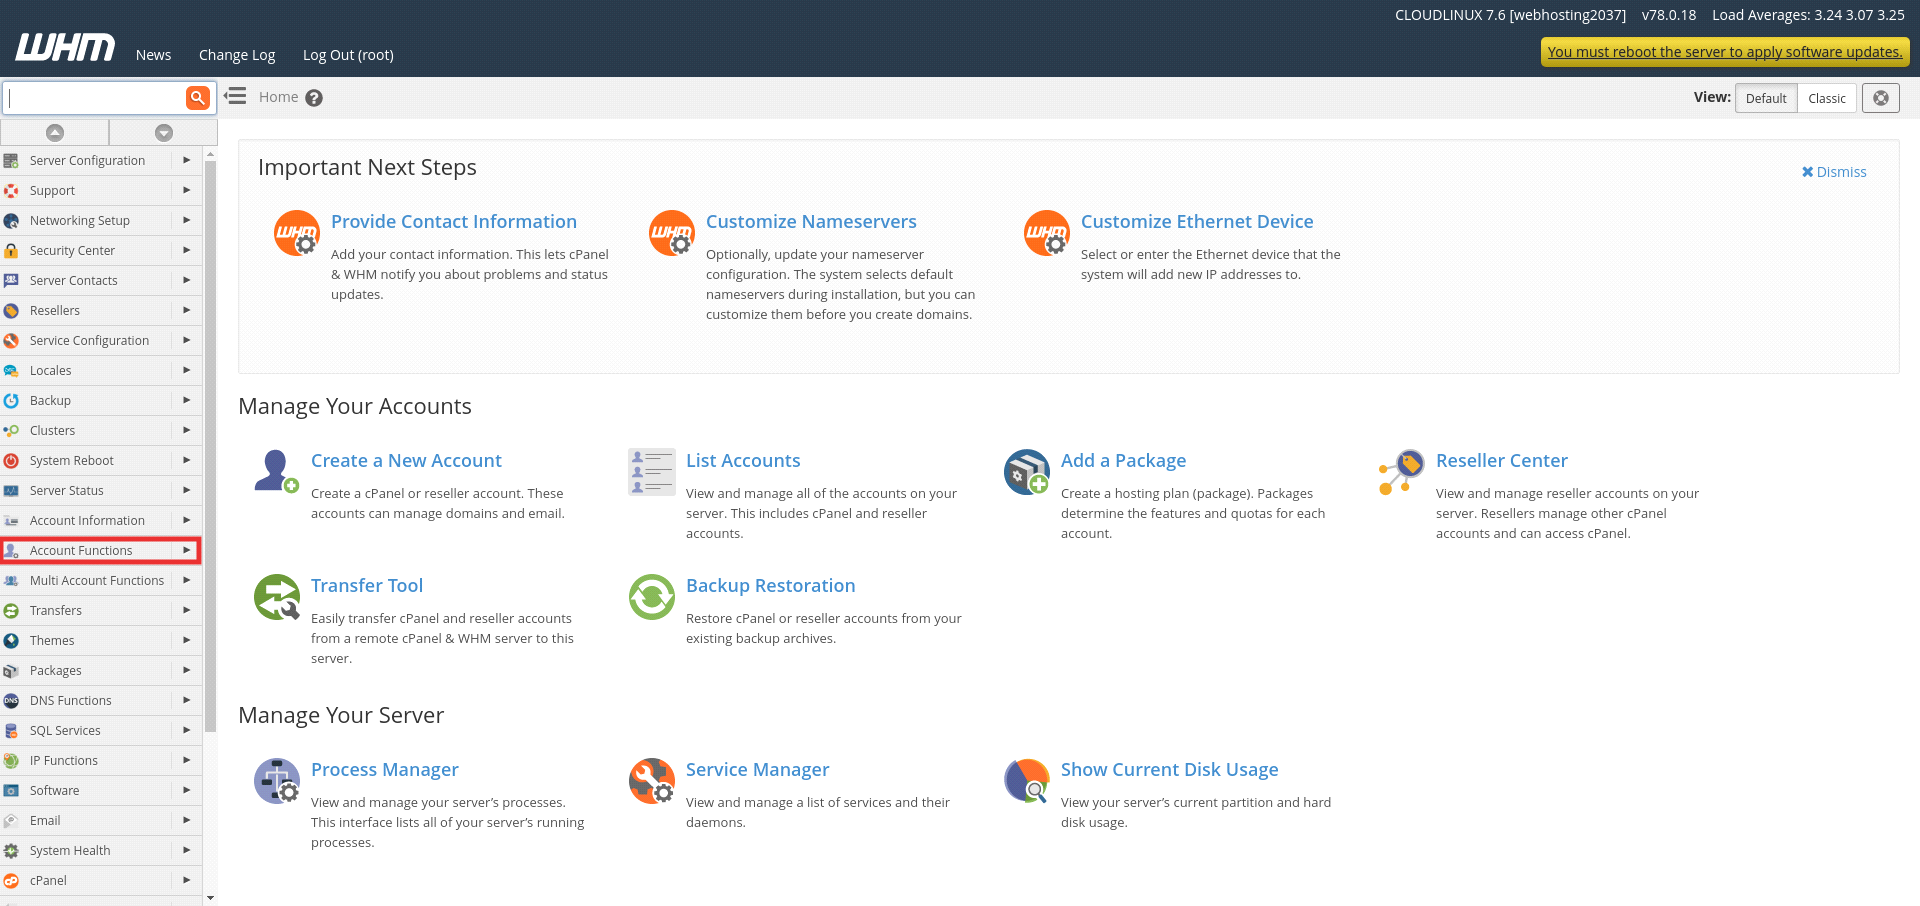The image size is (1920, 906).
Task: Expand the Account Functions sidebar arrow
Action: 186,550
